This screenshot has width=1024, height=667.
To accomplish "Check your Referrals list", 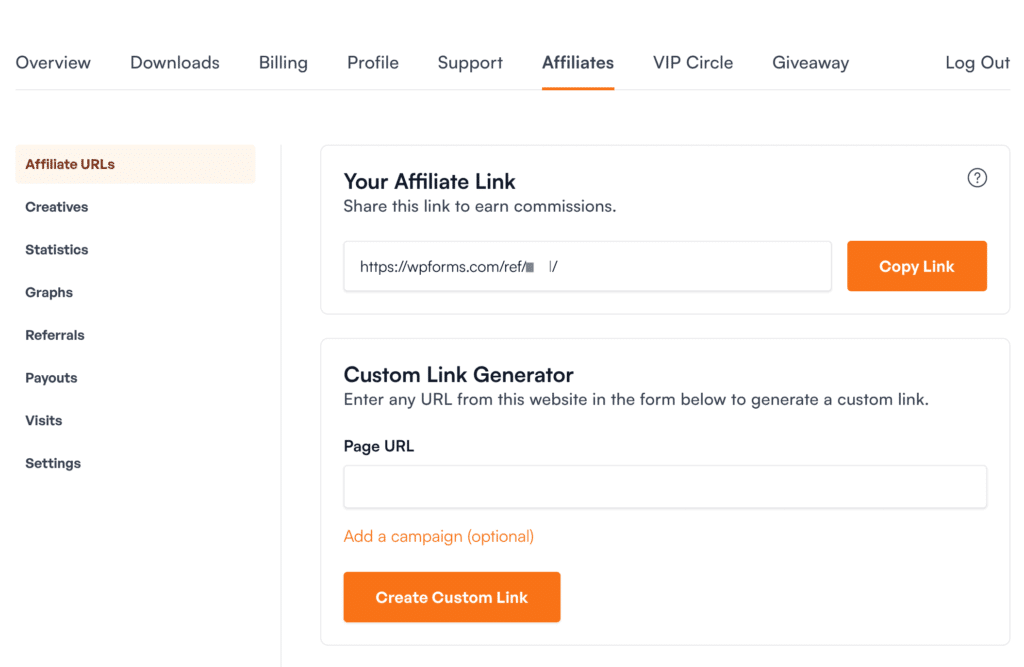I will coord(54,335).
